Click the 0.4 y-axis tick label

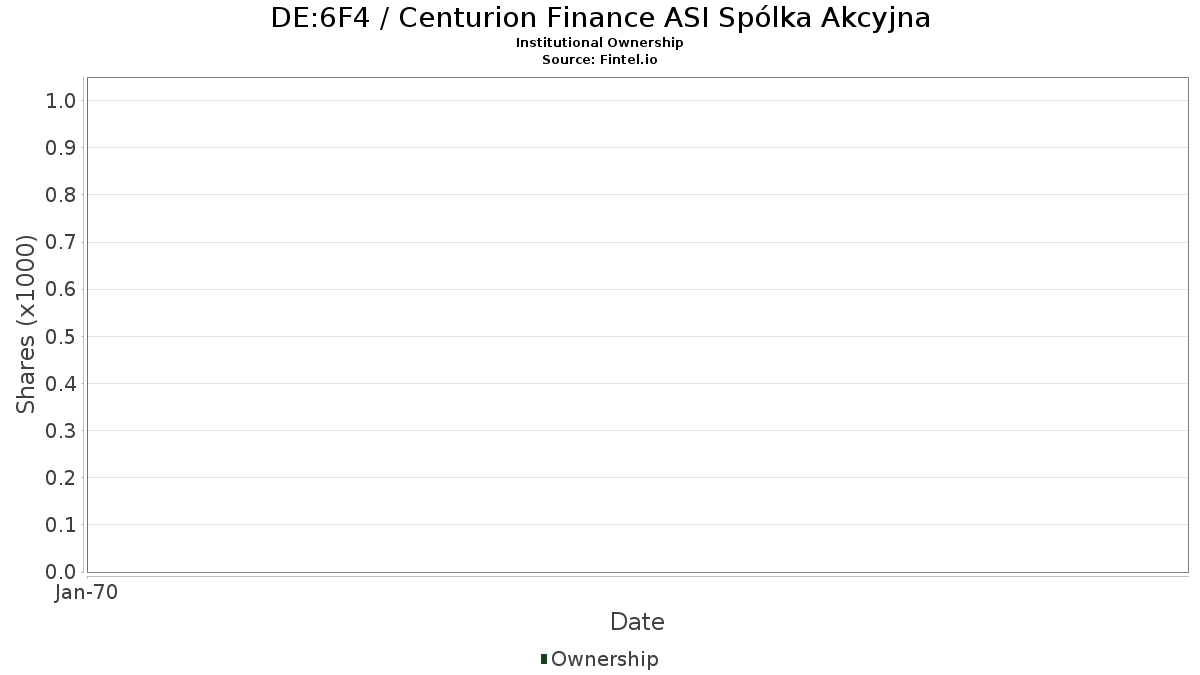click(x=61, y=384)
